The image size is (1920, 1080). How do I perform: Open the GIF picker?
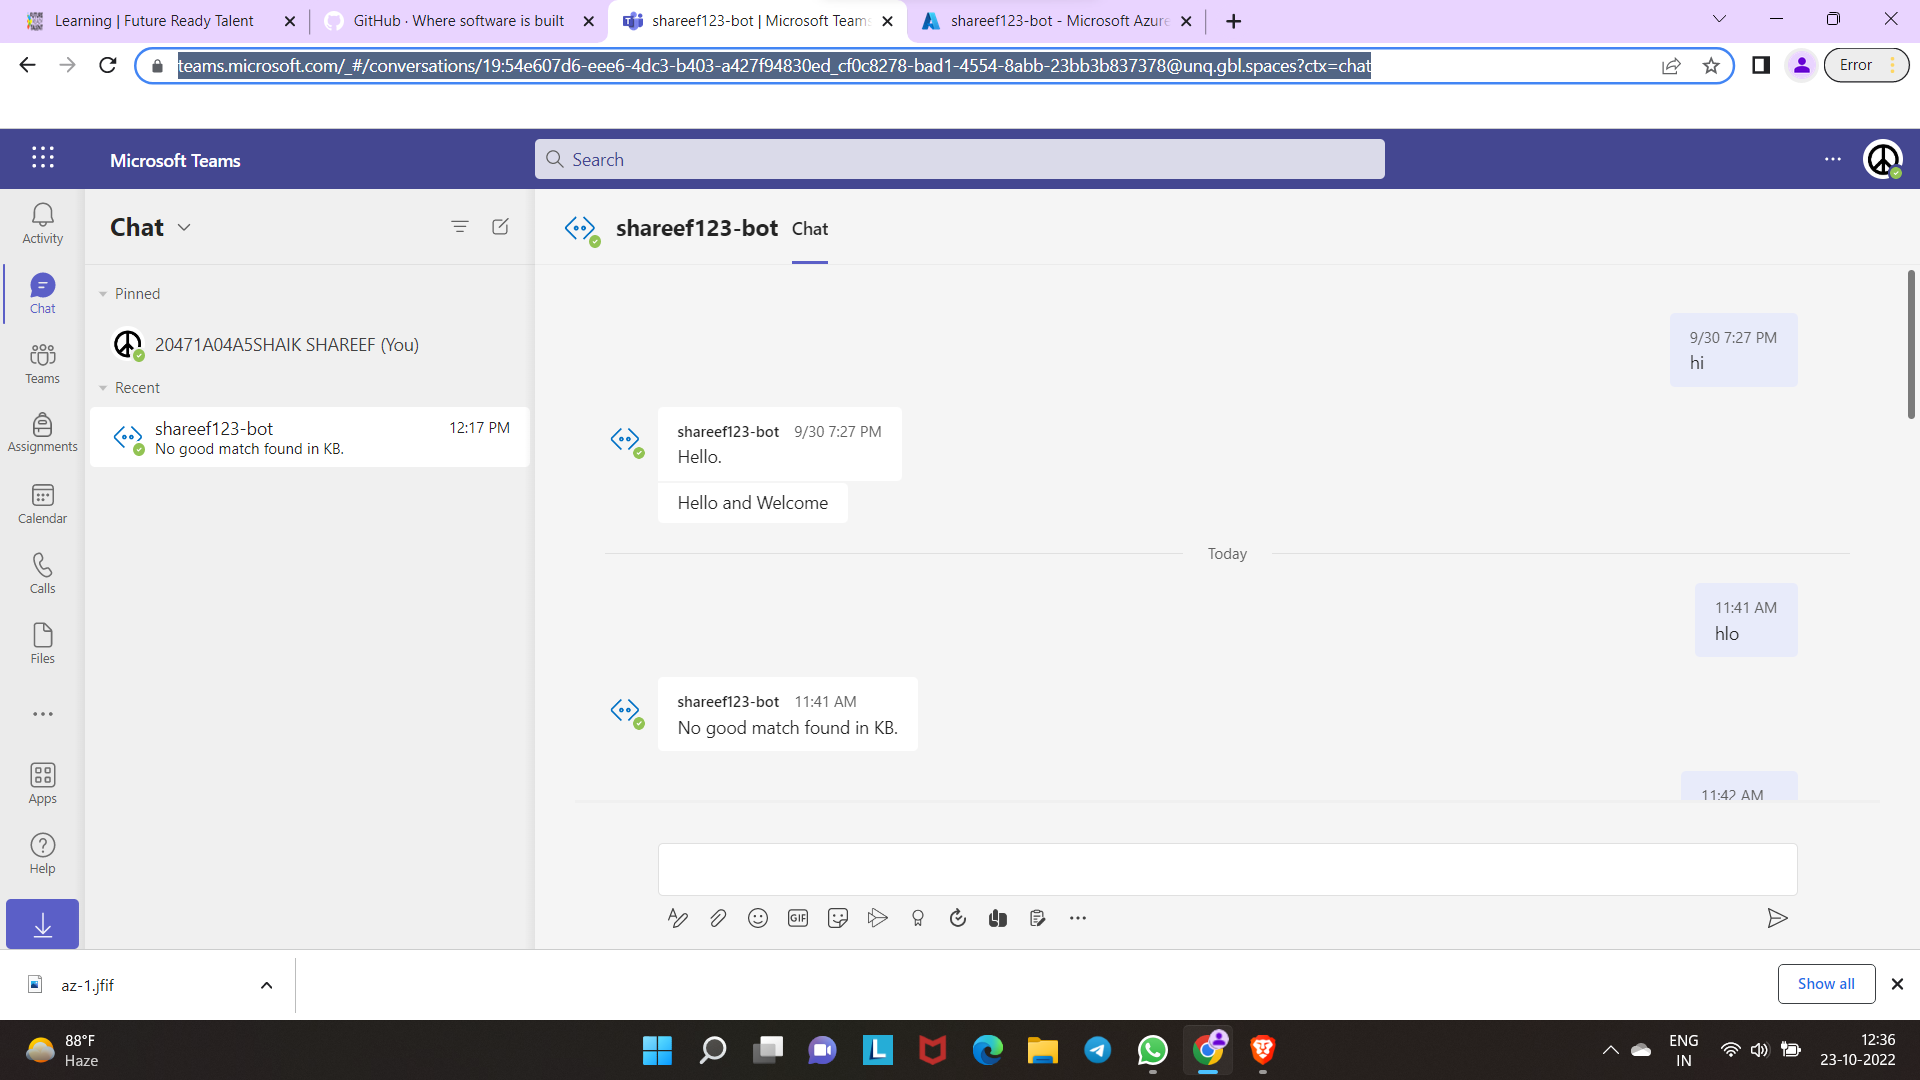click(x=798, y=918)
